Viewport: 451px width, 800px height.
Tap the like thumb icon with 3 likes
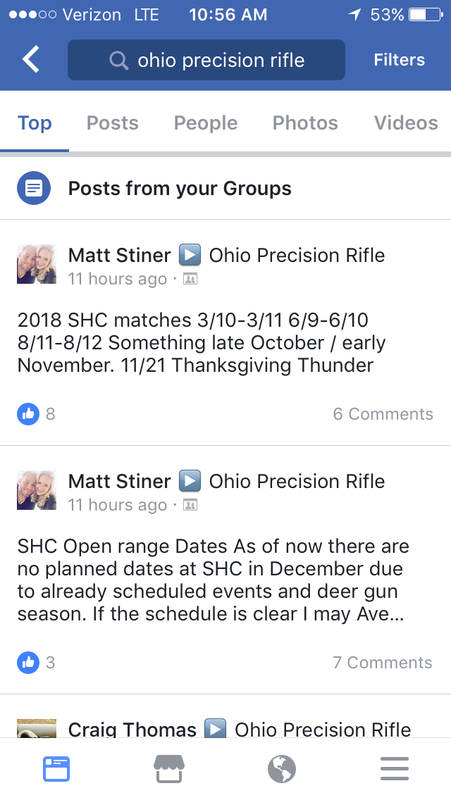[28, 662]
